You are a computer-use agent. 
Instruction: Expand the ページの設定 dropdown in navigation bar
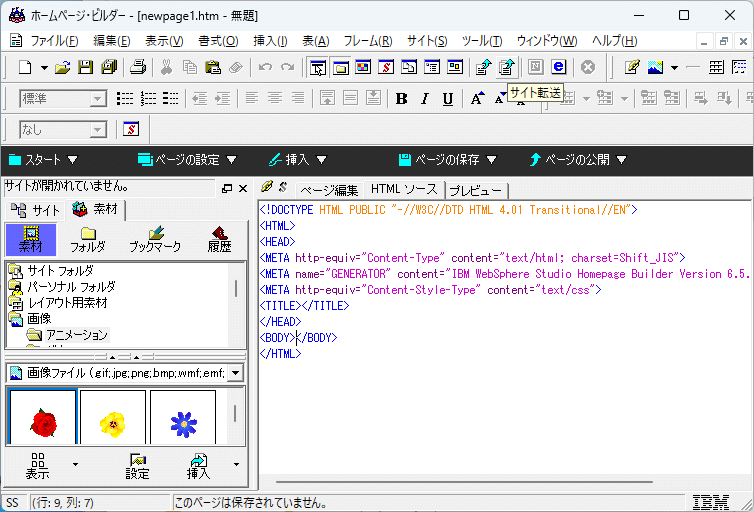coord(231,160)
